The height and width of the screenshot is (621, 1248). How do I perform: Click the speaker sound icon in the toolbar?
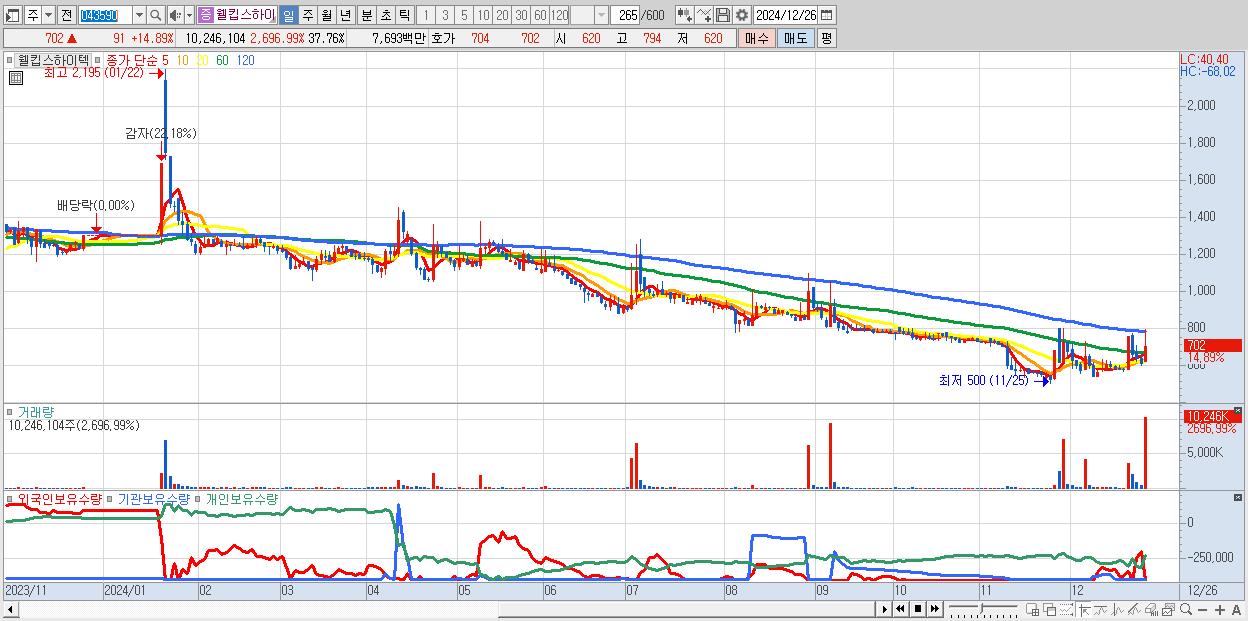pos(176,15)
